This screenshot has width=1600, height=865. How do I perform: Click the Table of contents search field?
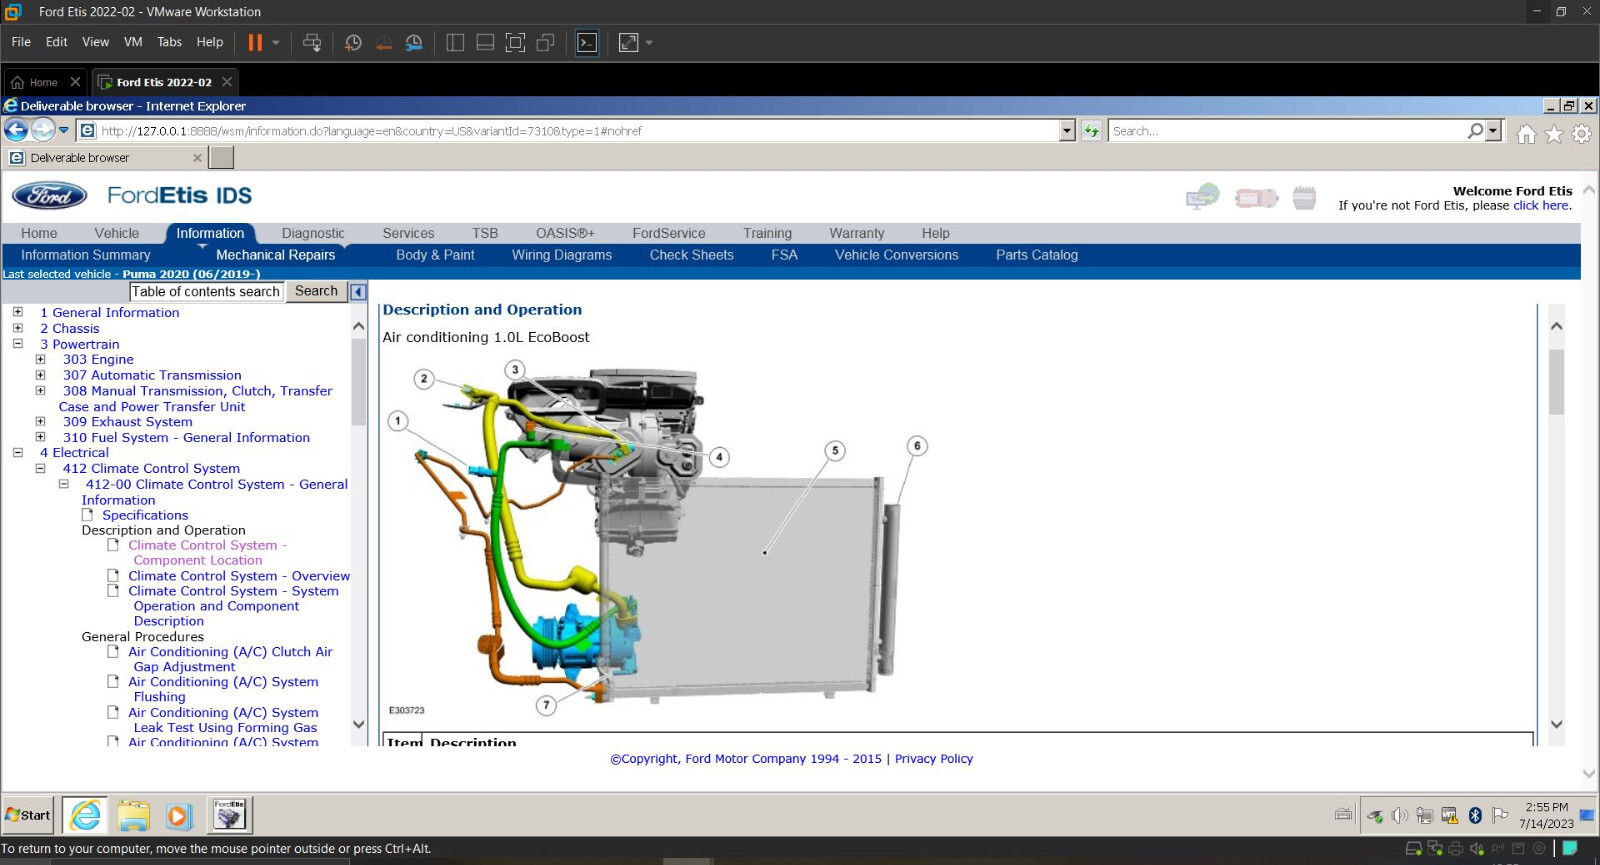tap(206, 292)
